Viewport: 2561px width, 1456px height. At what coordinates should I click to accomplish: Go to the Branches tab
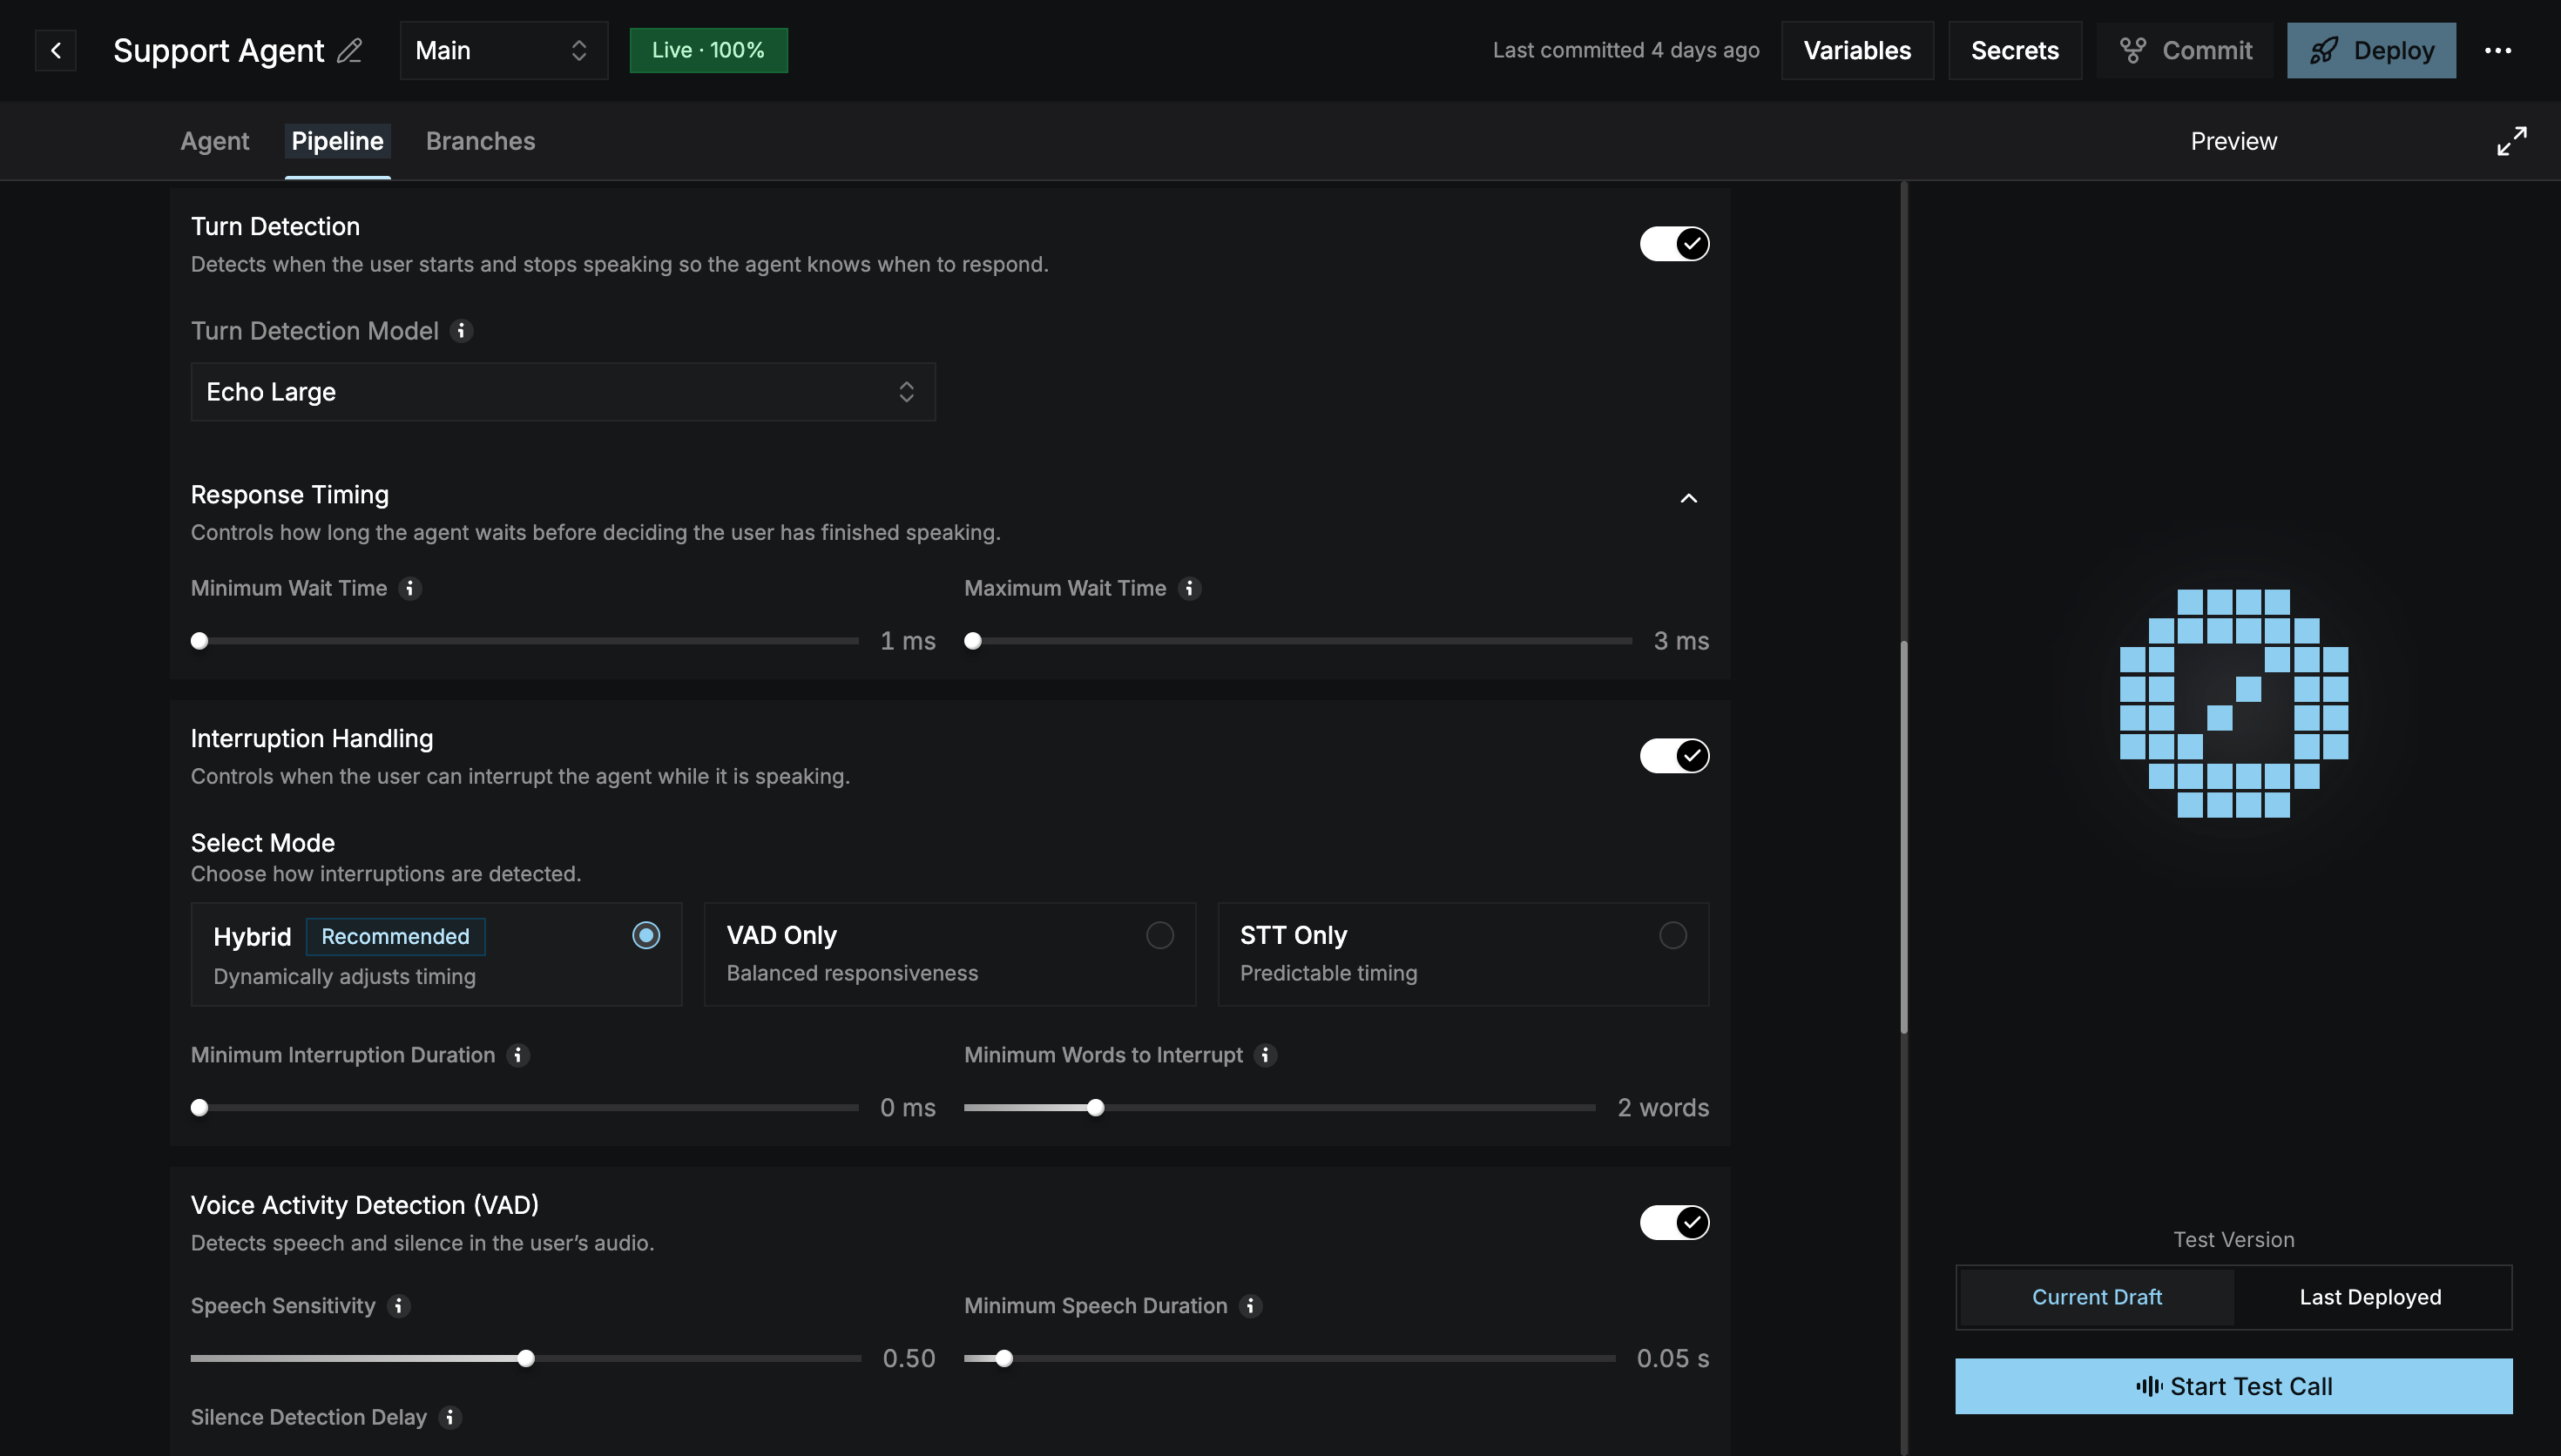(480, 141)
